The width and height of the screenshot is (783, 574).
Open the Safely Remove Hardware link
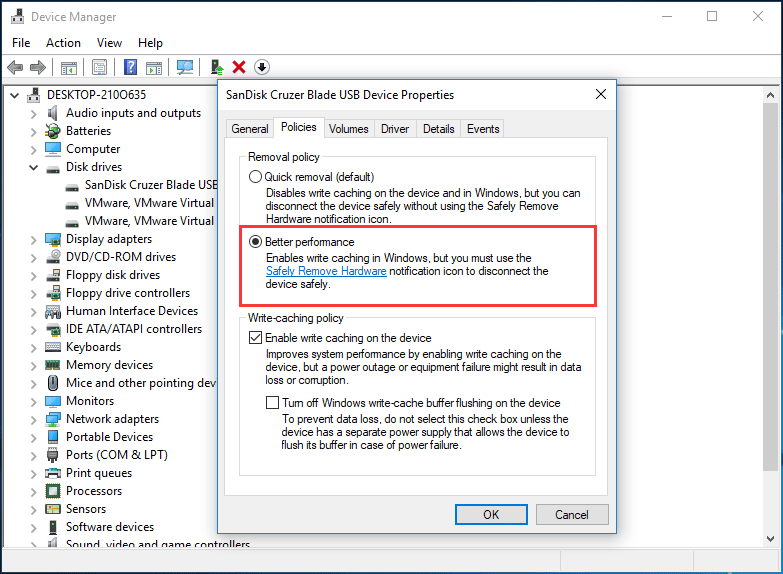(326, 271)
